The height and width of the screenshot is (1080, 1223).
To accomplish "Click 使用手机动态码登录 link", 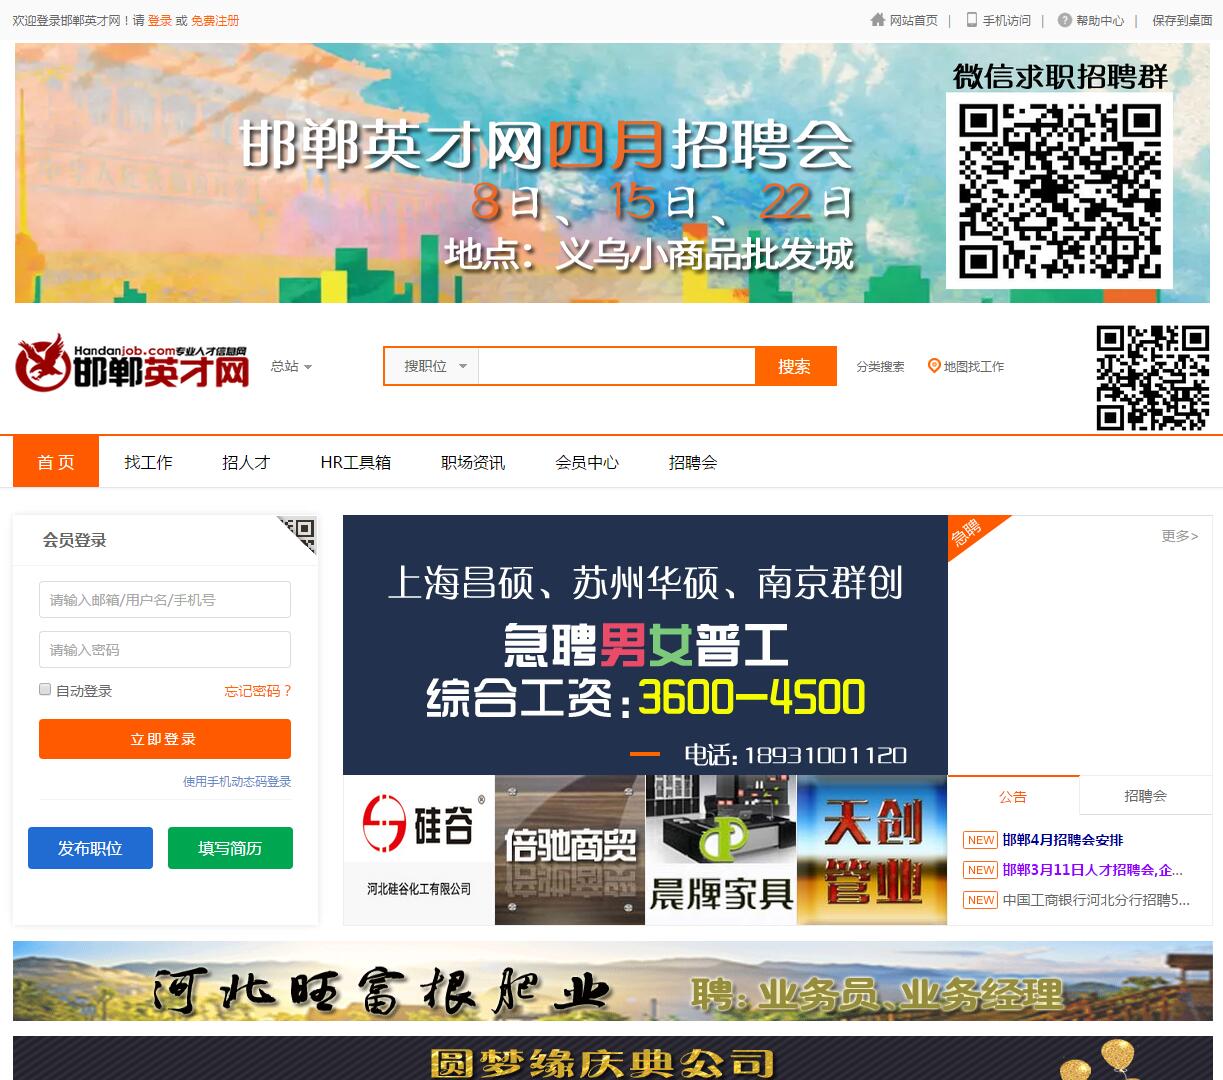I will pyautogui.click(x=237, y=781).
